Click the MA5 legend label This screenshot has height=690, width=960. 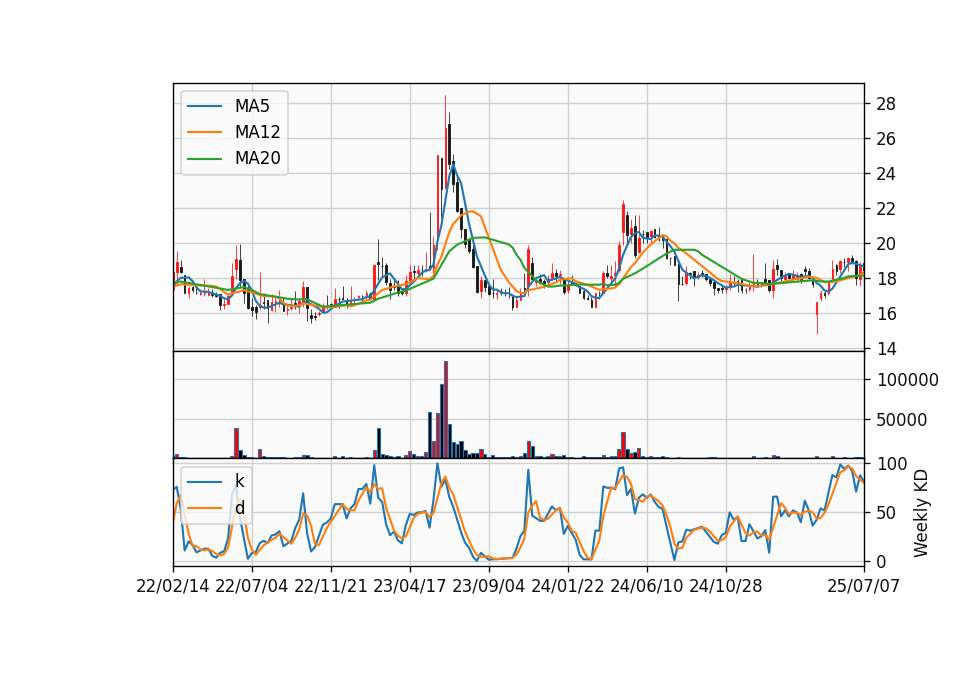click(252, 106)
